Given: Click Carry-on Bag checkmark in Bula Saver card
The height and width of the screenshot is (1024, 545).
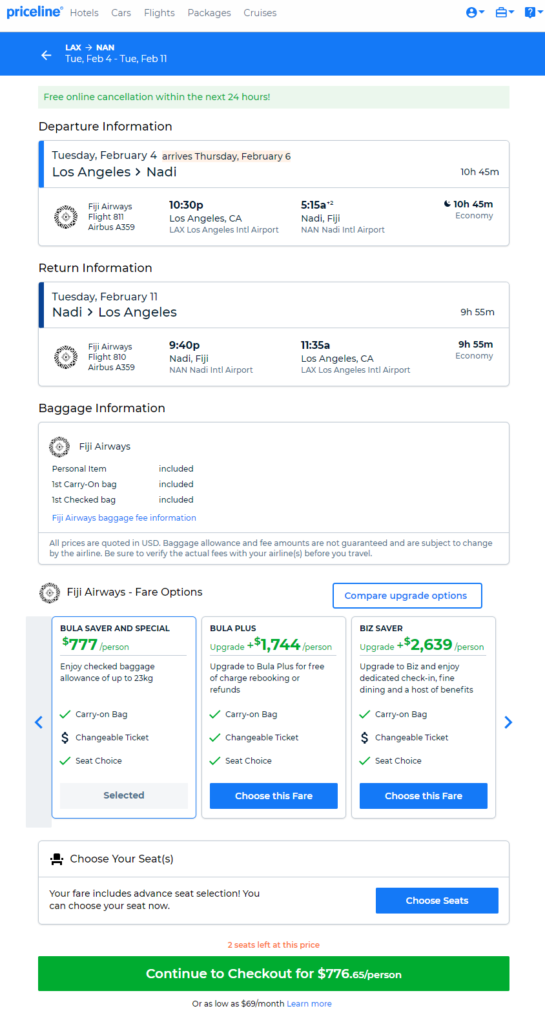Looking at the screenshot, I should tap(65, 714).
